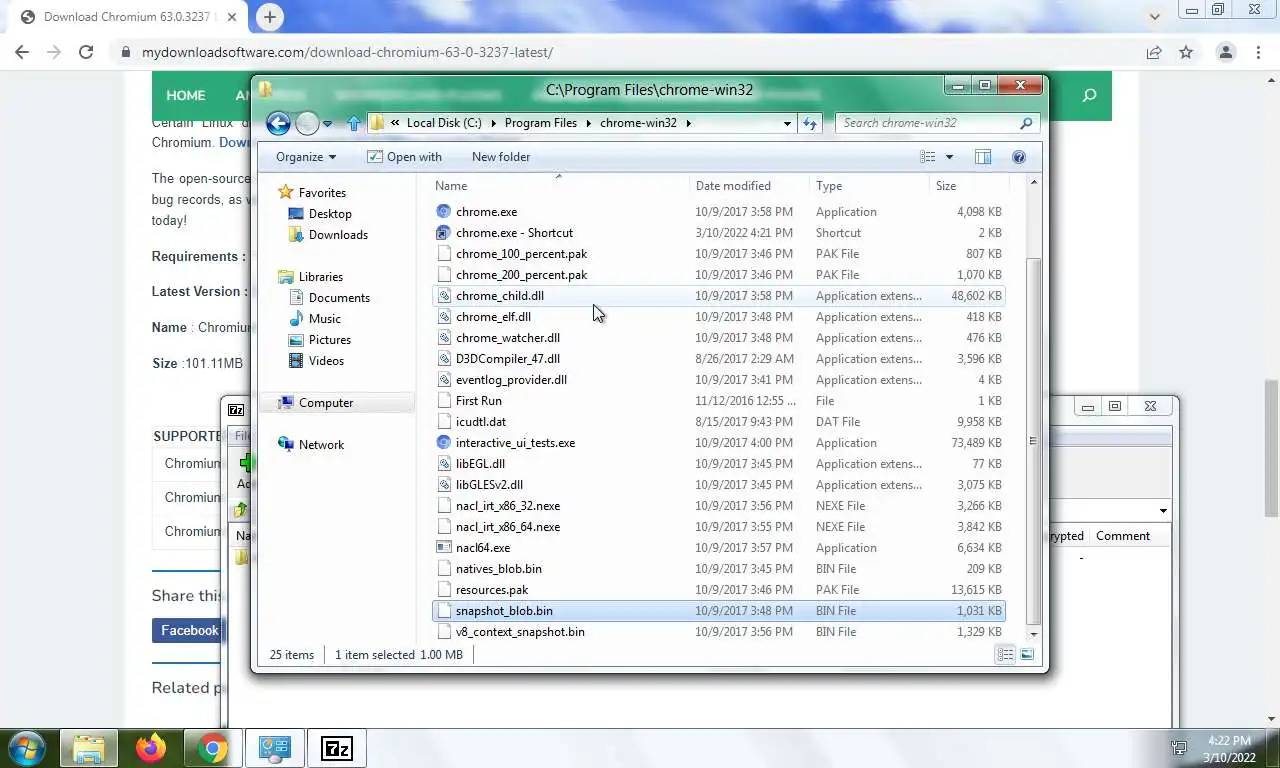Image resolution: width=1280 pixels, height=768 pixels.
Task: Sort files by Type column header
Action: (x=870, y=185)
